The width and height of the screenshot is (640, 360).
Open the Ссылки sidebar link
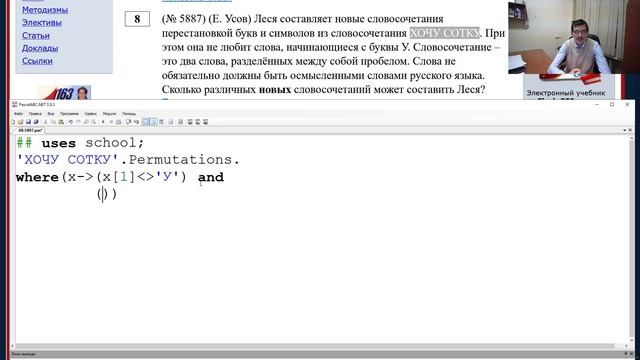pyautogui.click(x=37, y=61)
